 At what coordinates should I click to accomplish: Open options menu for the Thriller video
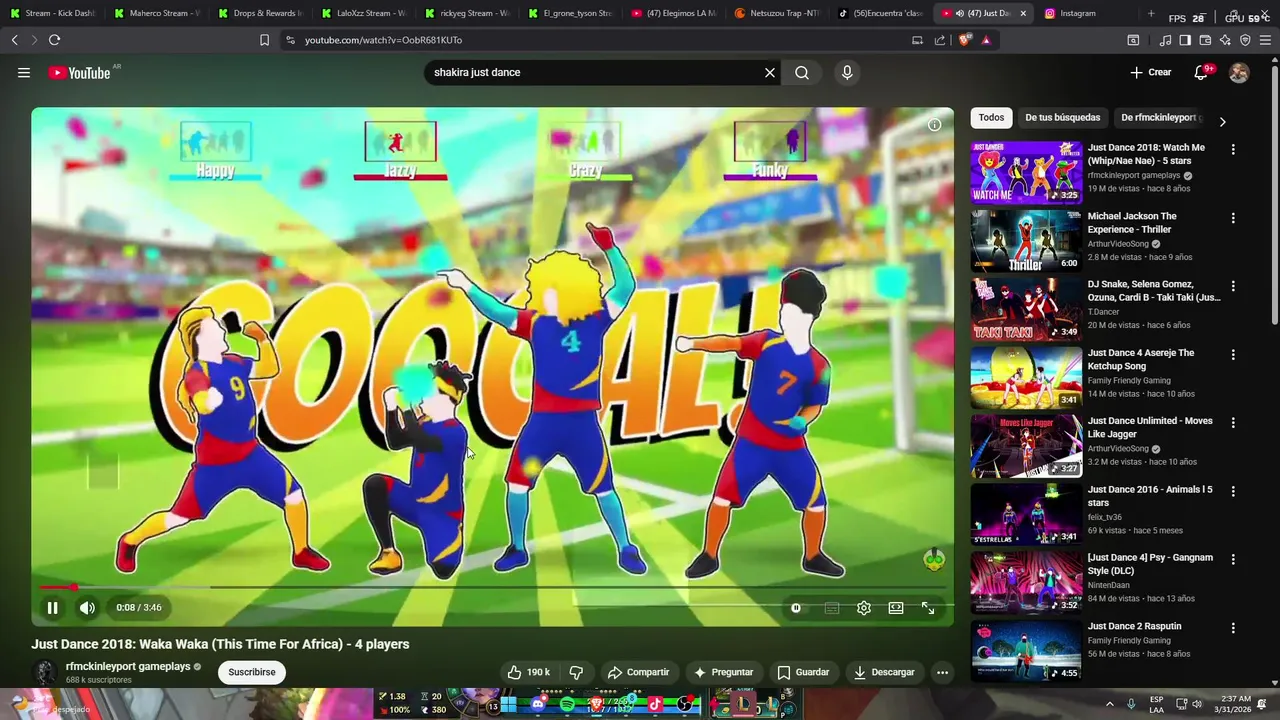pyautogui.click(x=1233, y=218)
